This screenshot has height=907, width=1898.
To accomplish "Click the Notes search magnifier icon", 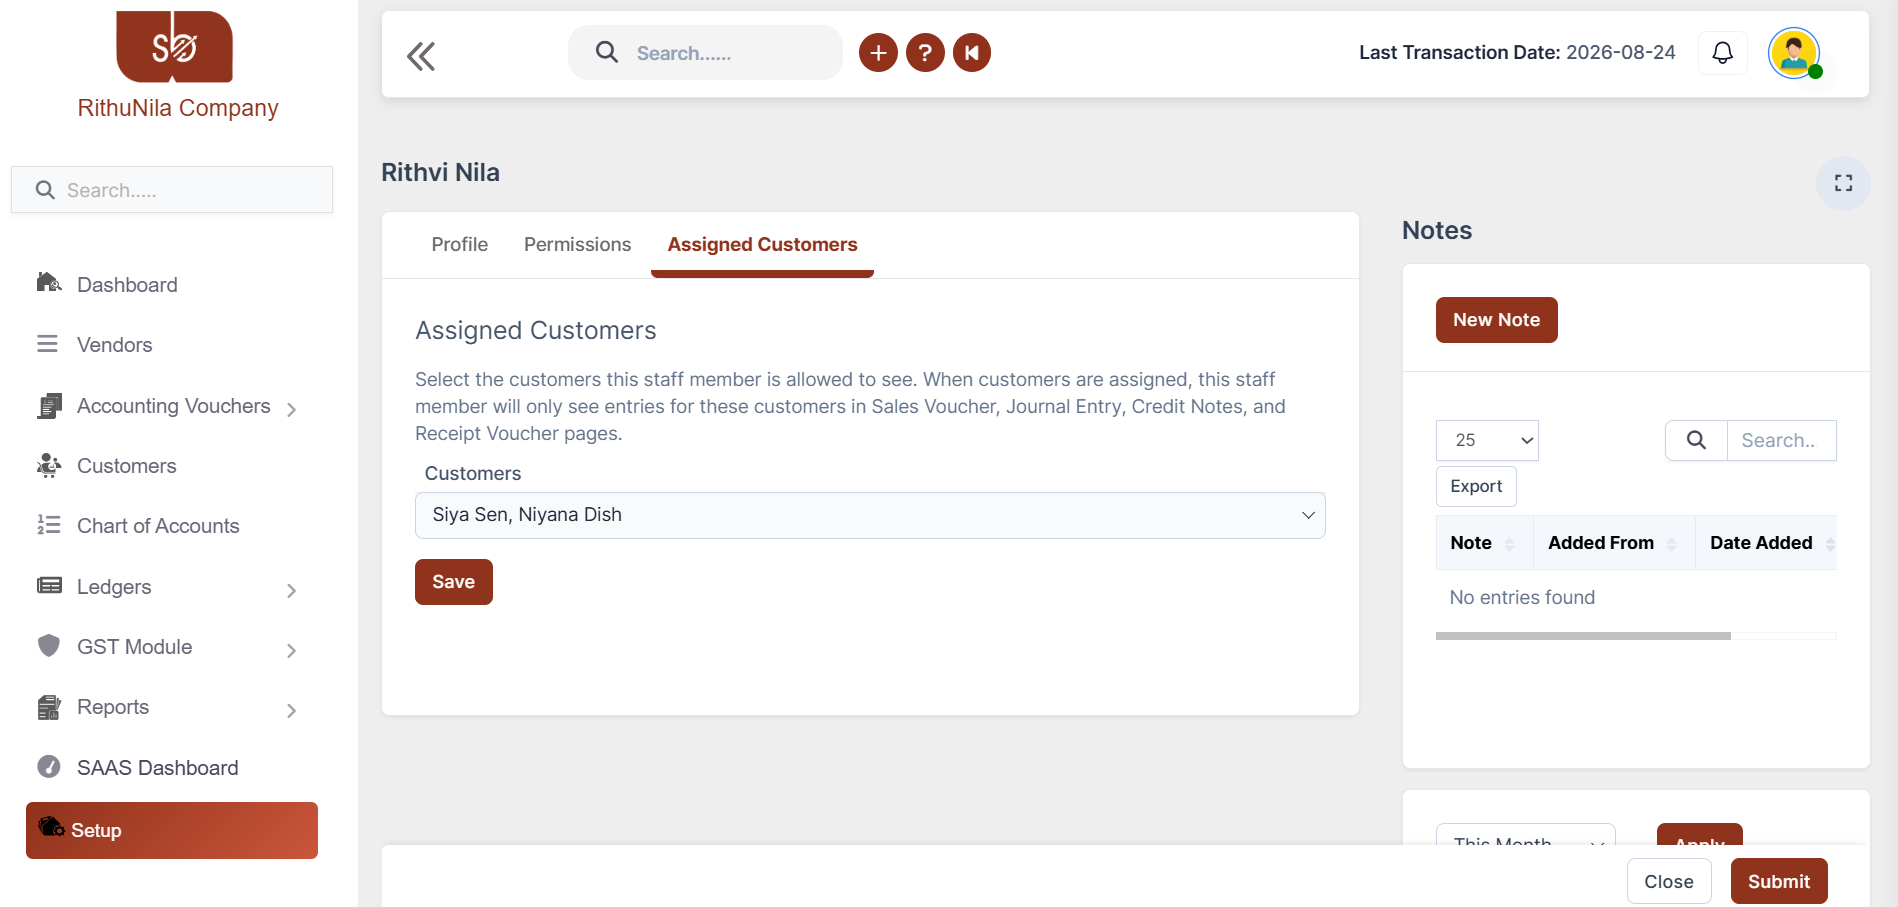I will point(1696,440).
